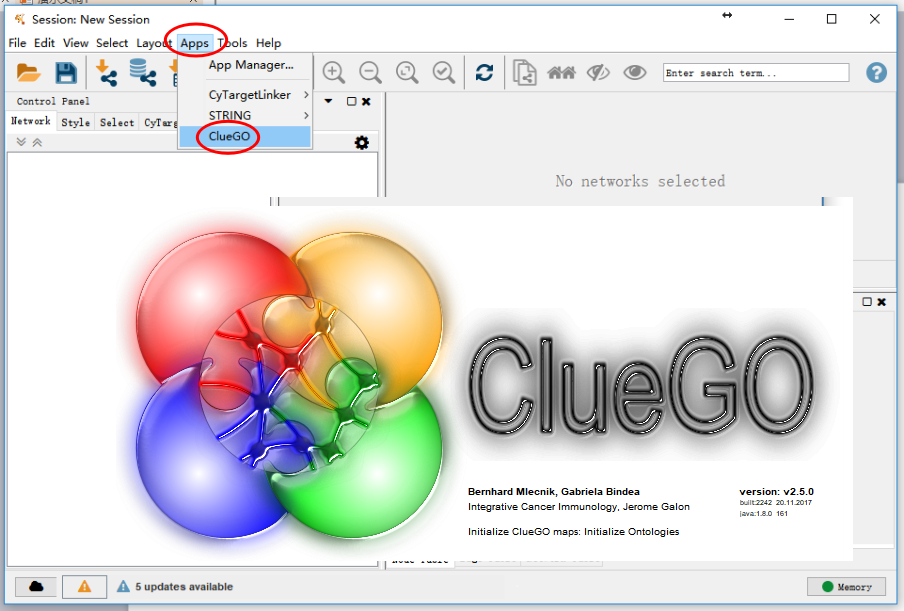This screenshot has height=611, width=904.
Task: Zoom out with magnifier minus icon
Action: tap(370, 73)
